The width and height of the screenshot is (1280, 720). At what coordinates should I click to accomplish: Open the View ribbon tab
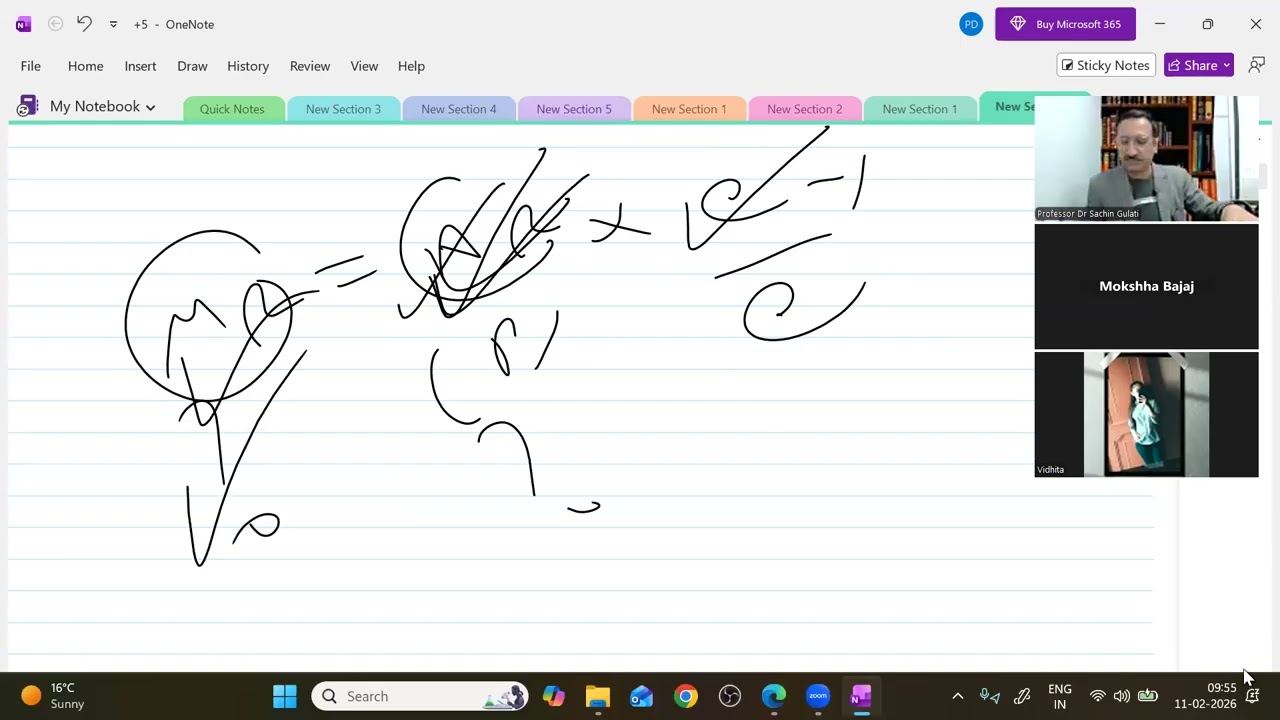pos(364,66)
